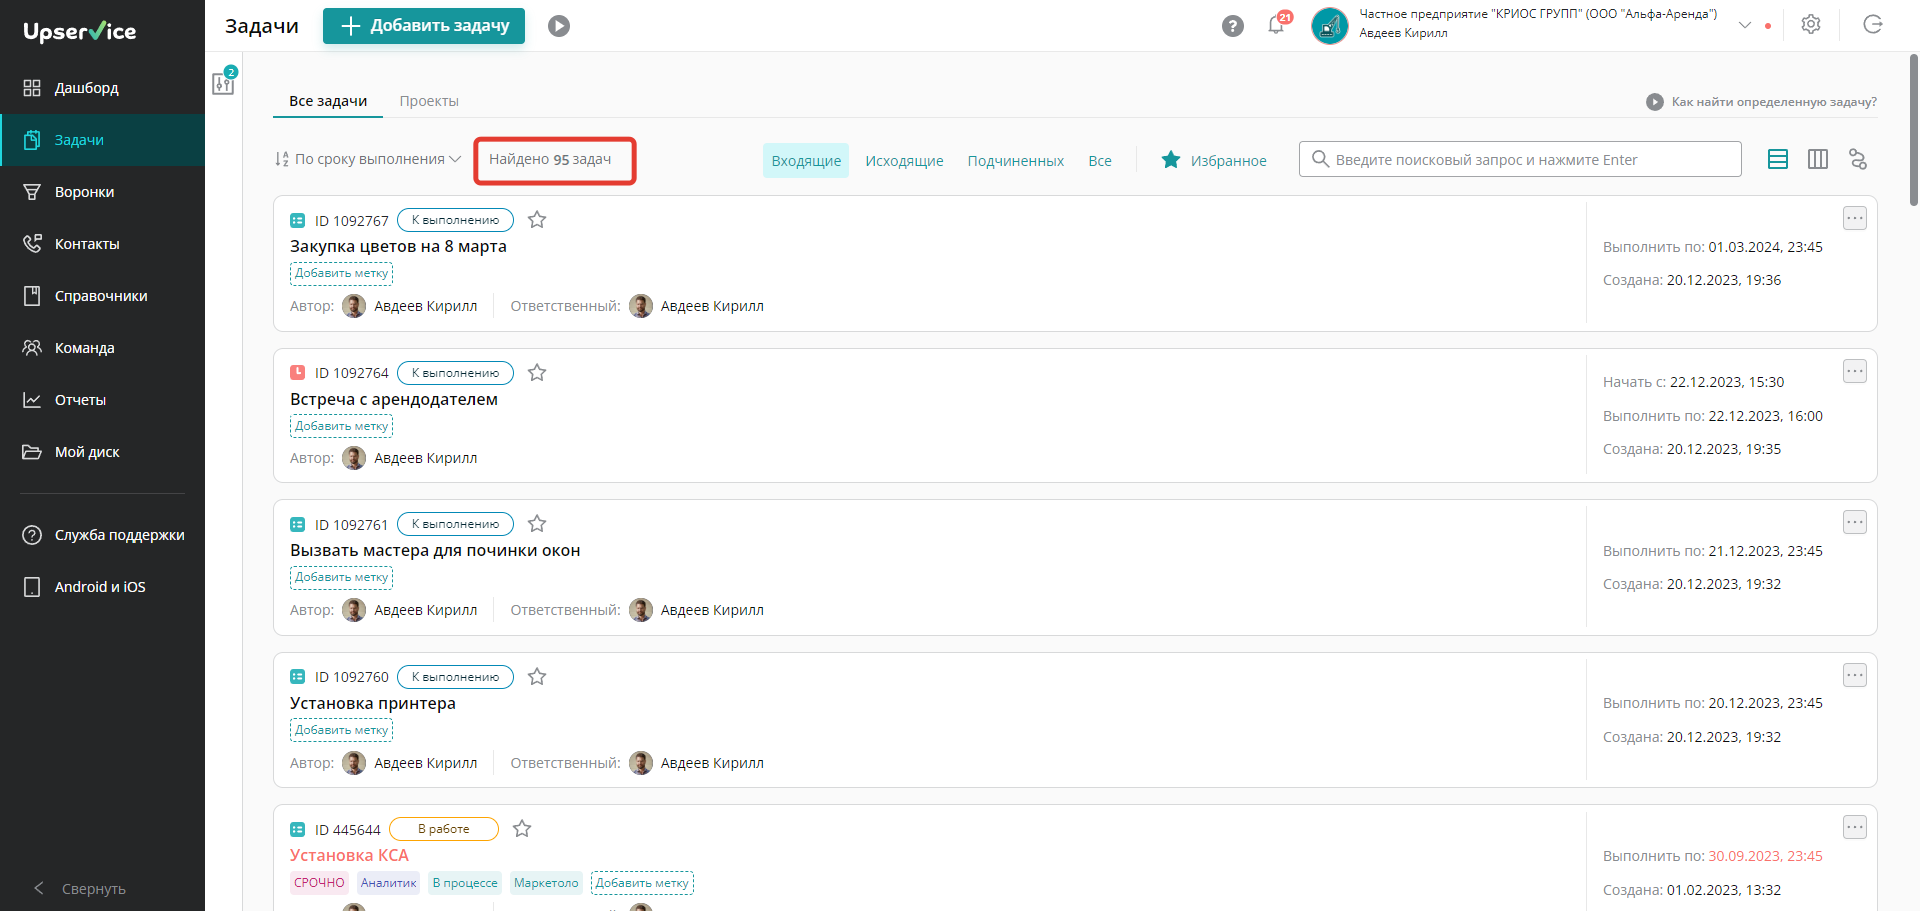Star task Установка КСА
The height and width of the screenshot is (911, 1920).
(x=522, y=829)
